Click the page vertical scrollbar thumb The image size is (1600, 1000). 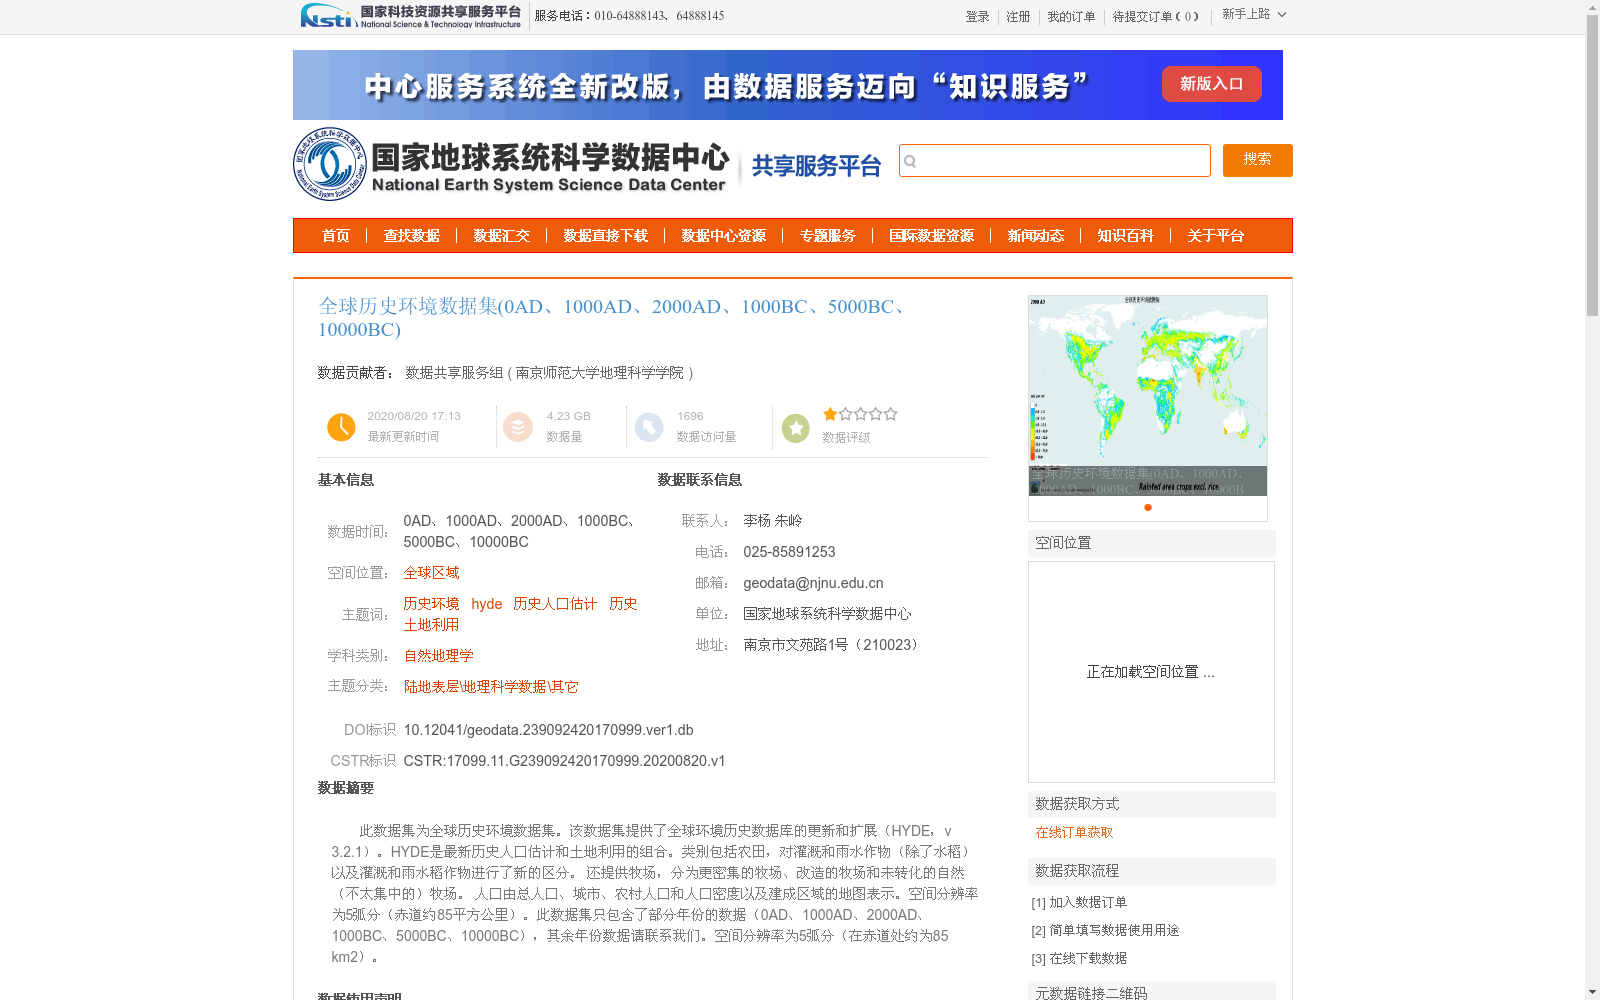coord(1592,166)
